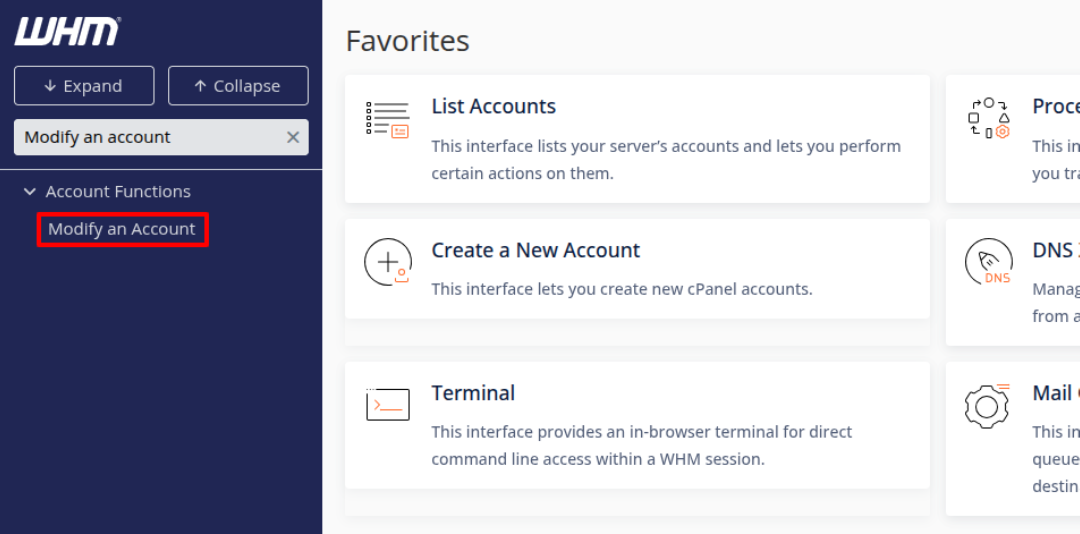The width and height of the screenshot is (1080, 534).
Task: Click the partially visible 'Mail' card title
Action: pyautogui.click(x=1056, y=393)
